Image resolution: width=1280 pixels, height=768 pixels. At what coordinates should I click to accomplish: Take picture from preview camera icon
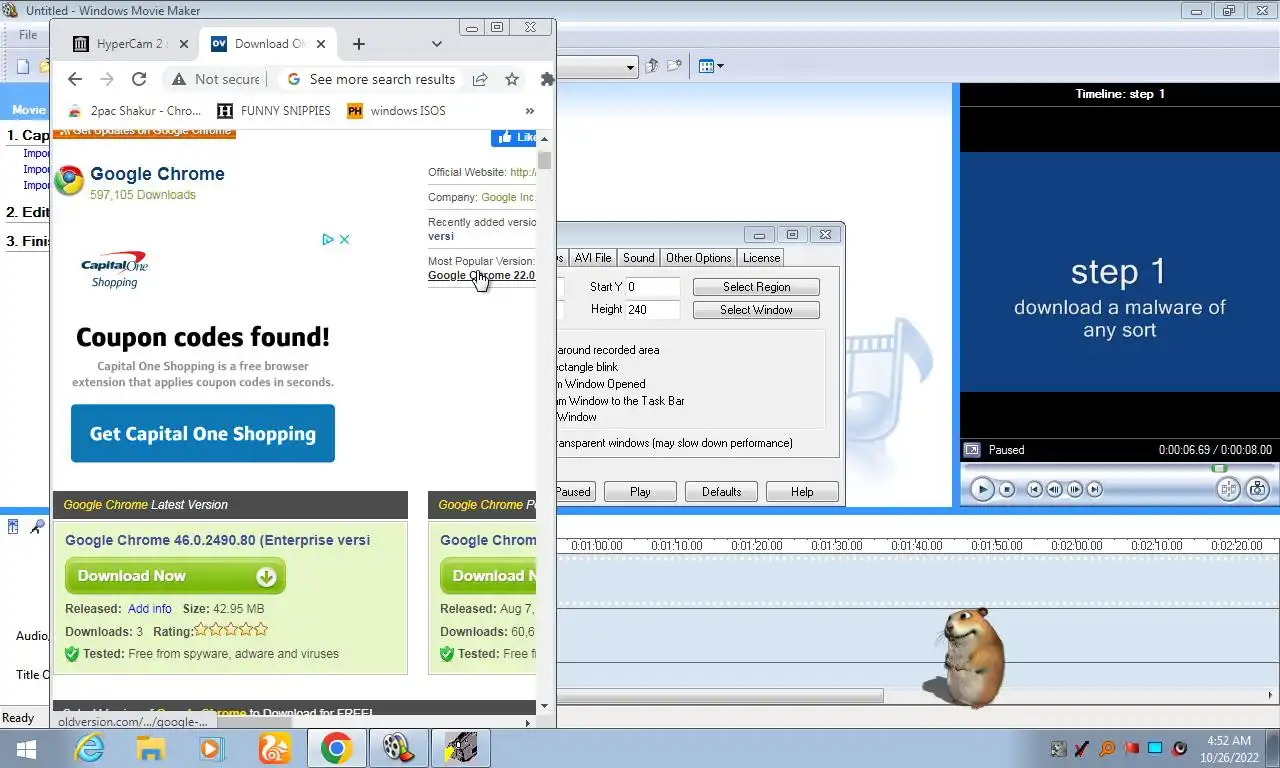[x=1257, y=489]
